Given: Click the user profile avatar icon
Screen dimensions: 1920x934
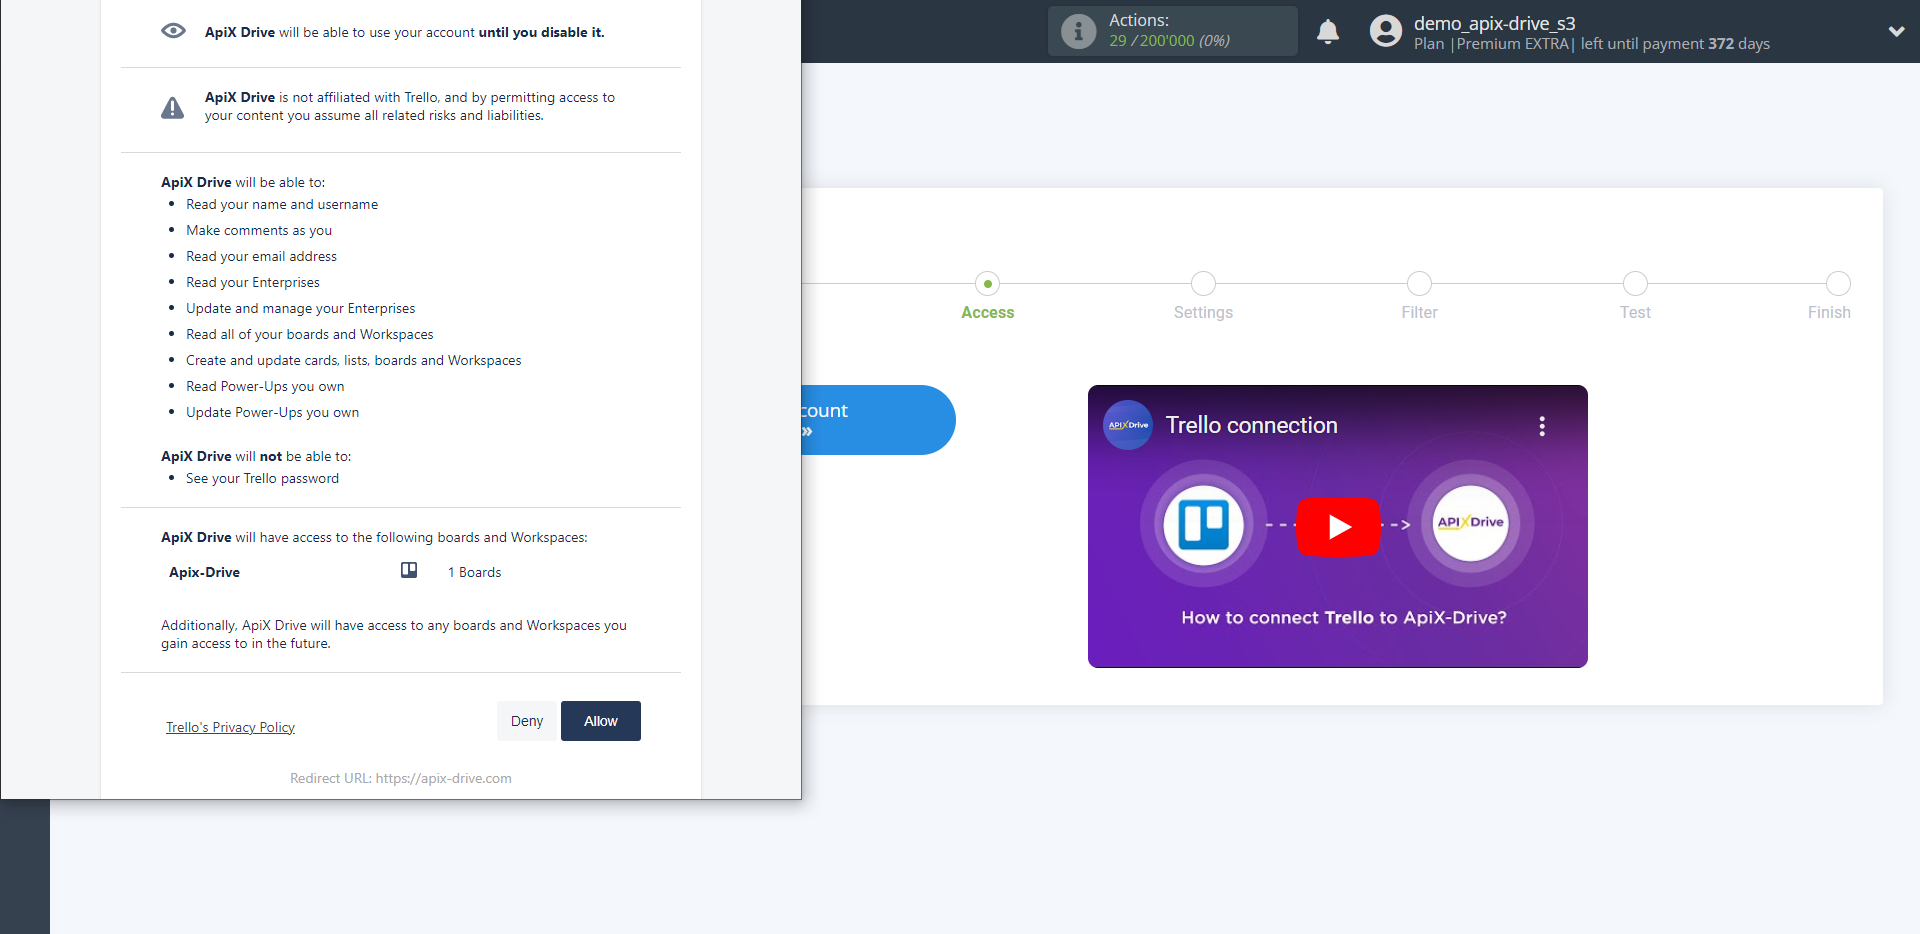Looking at the screenshot, I should [x=1386, y=31].
